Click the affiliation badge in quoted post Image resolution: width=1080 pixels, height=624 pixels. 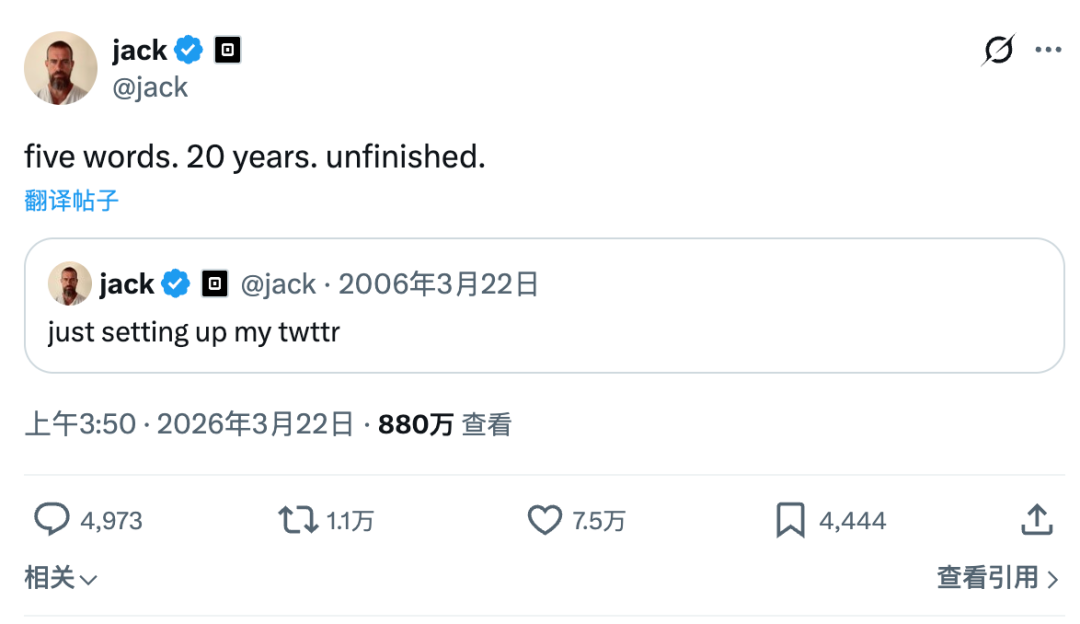pos(214,284)
